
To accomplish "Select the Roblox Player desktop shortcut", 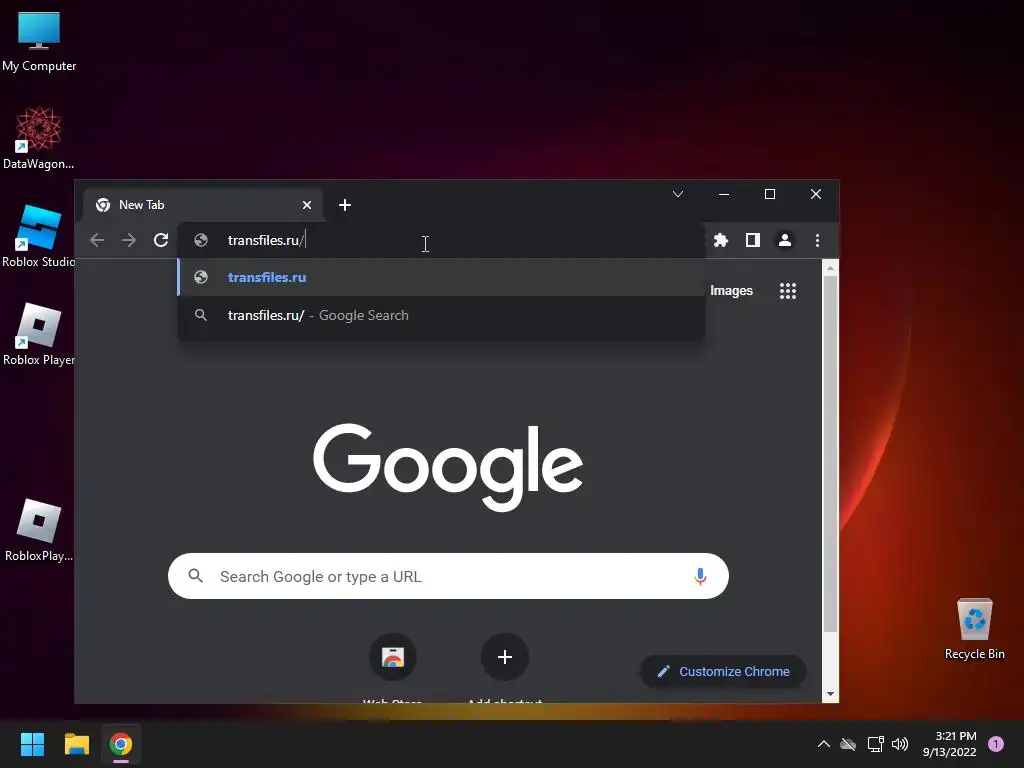I will tap(39, 334).
